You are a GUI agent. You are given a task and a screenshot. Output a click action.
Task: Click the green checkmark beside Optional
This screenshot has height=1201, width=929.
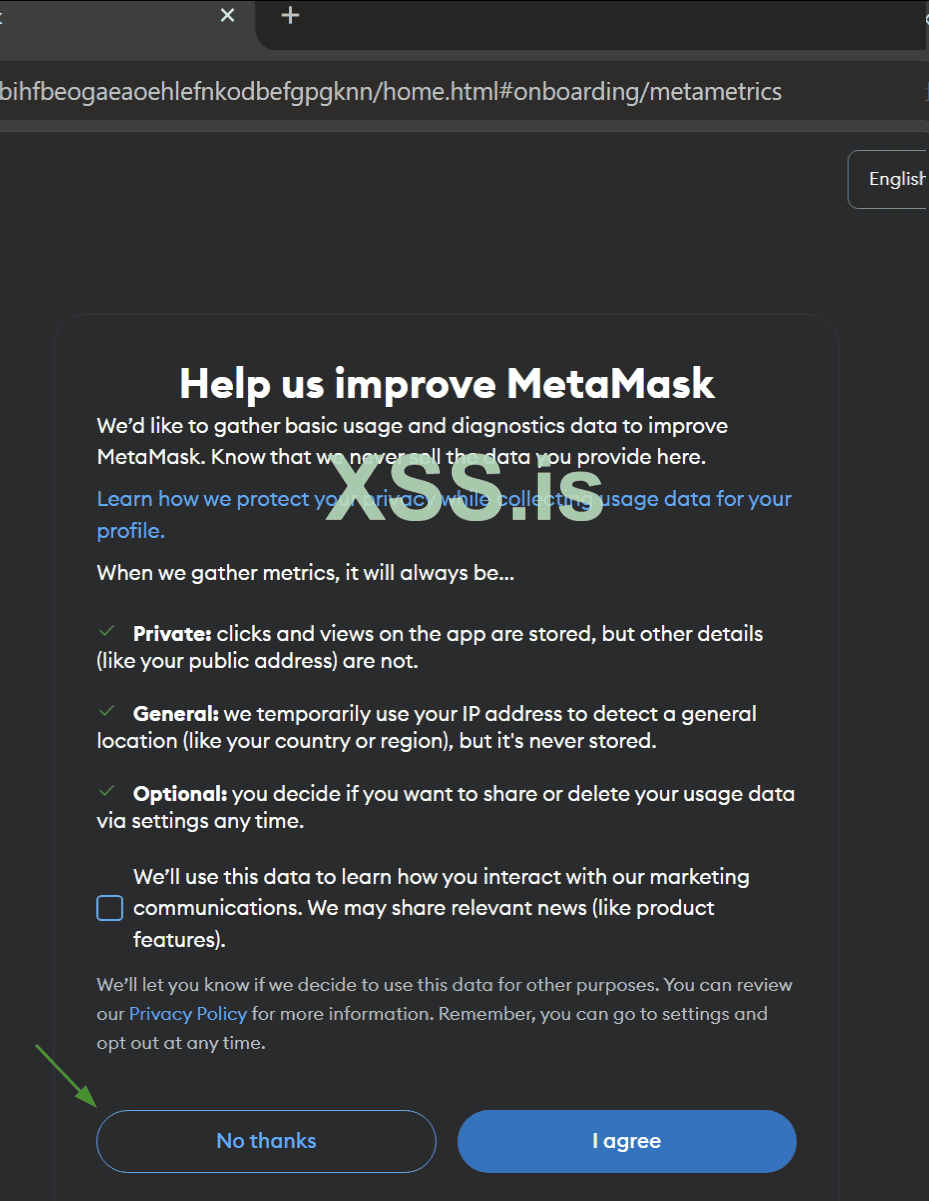click(x=106, y=791)
